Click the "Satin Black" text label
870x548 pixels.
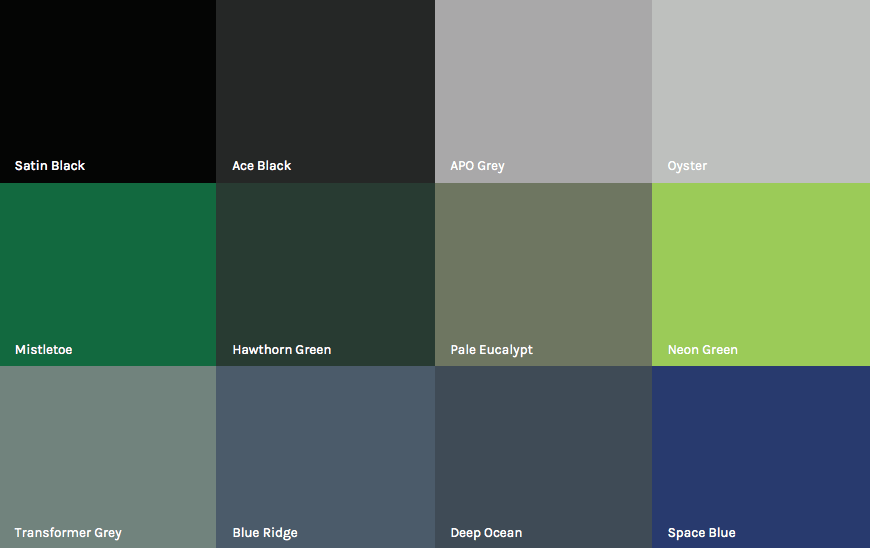pyautogui.click(x=50, y=166)
